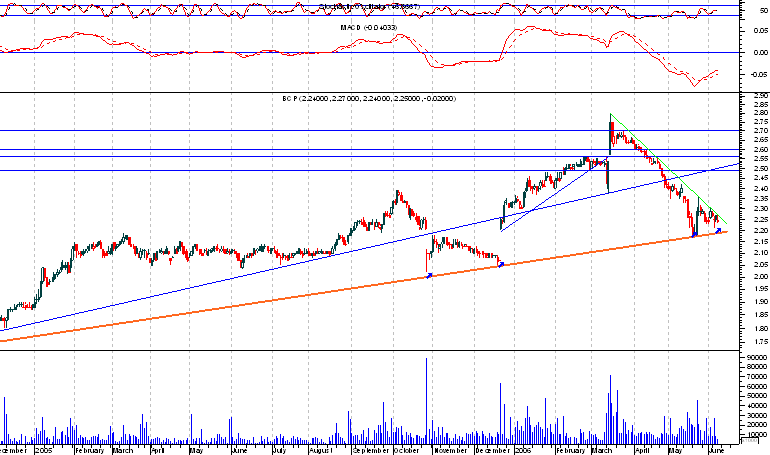Click the 1.90 price axis label

761,302
